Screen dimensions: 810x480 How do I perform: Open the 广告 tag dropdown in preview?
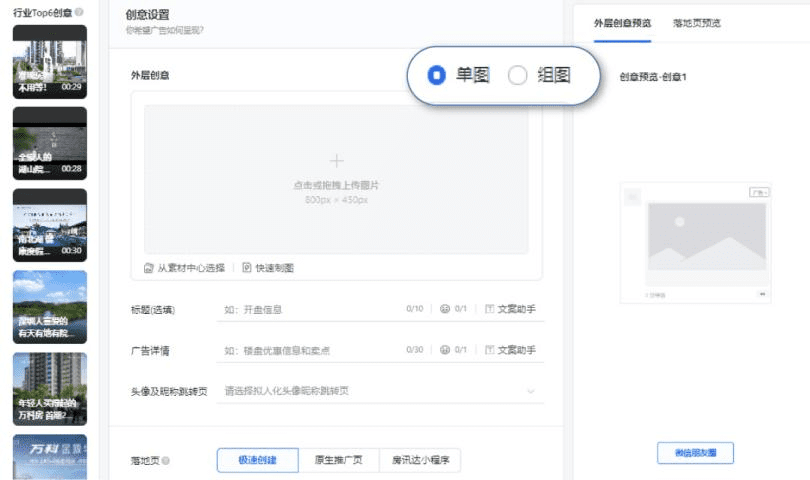pos(759,193)
